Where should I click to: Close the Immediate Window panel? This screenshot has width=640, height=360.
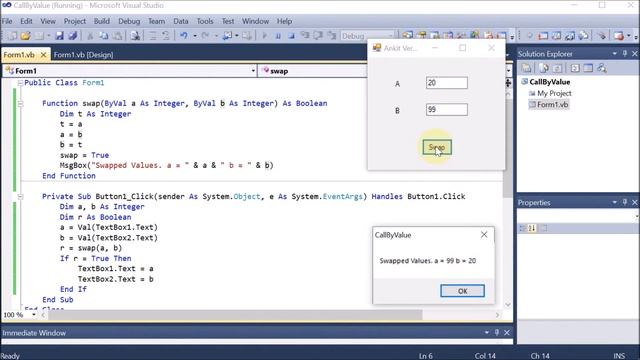point(507,333)
